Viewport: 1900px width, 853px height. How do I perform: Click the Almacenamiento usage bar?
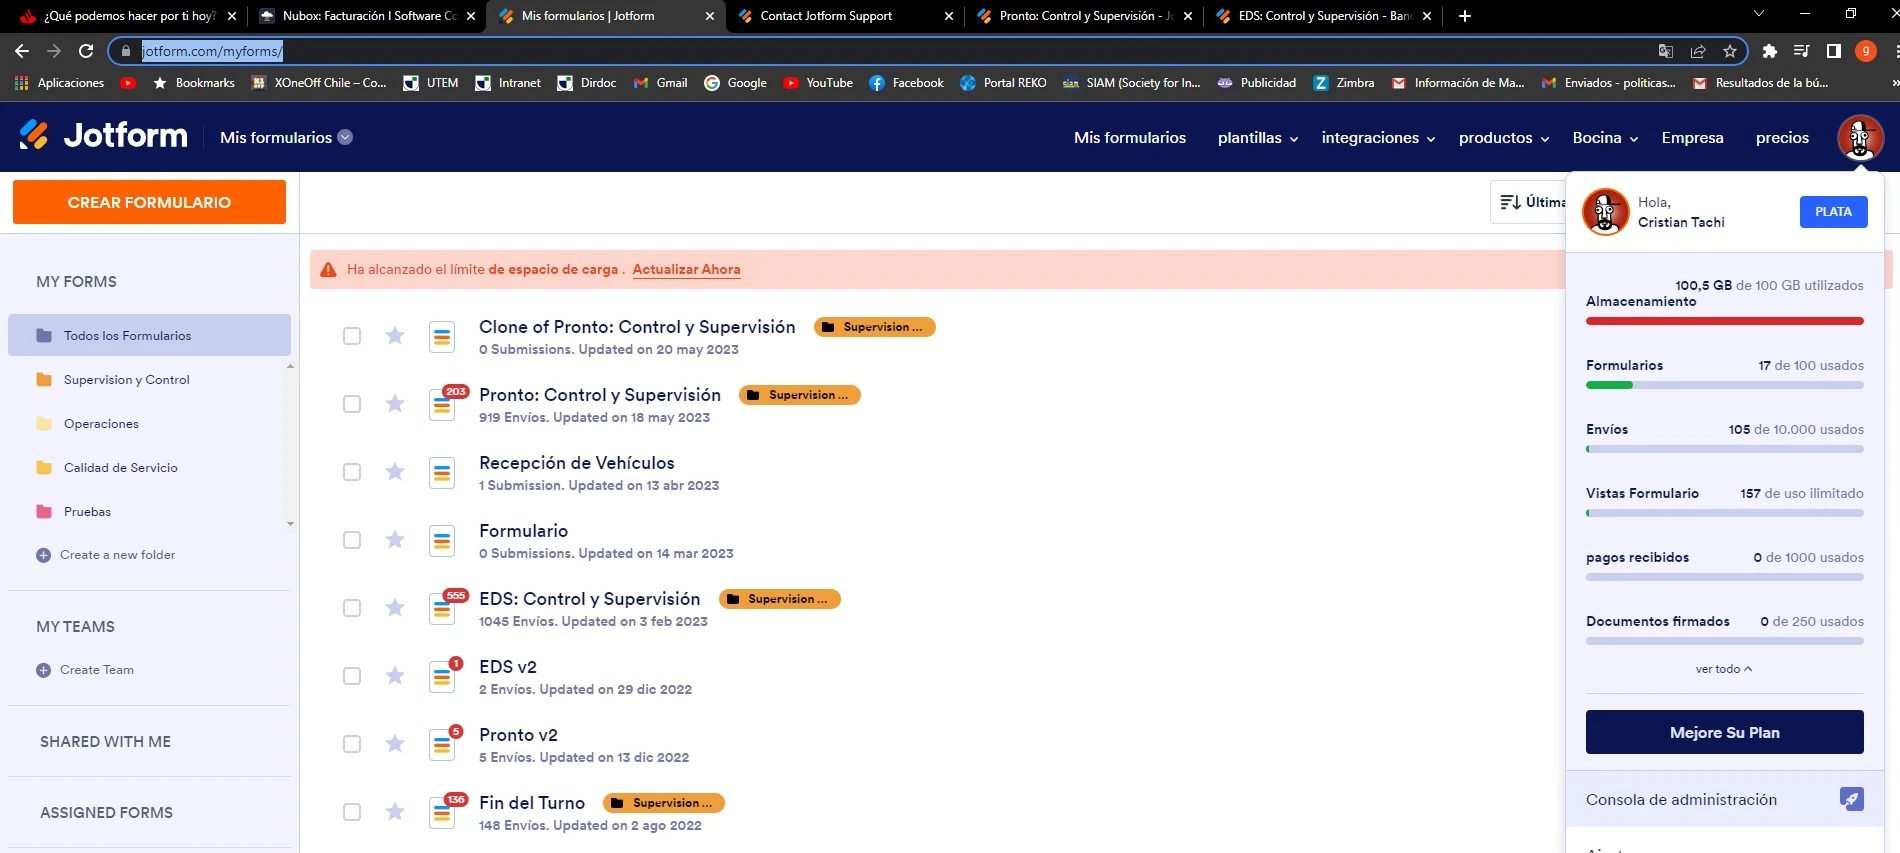click(1724, 321)
